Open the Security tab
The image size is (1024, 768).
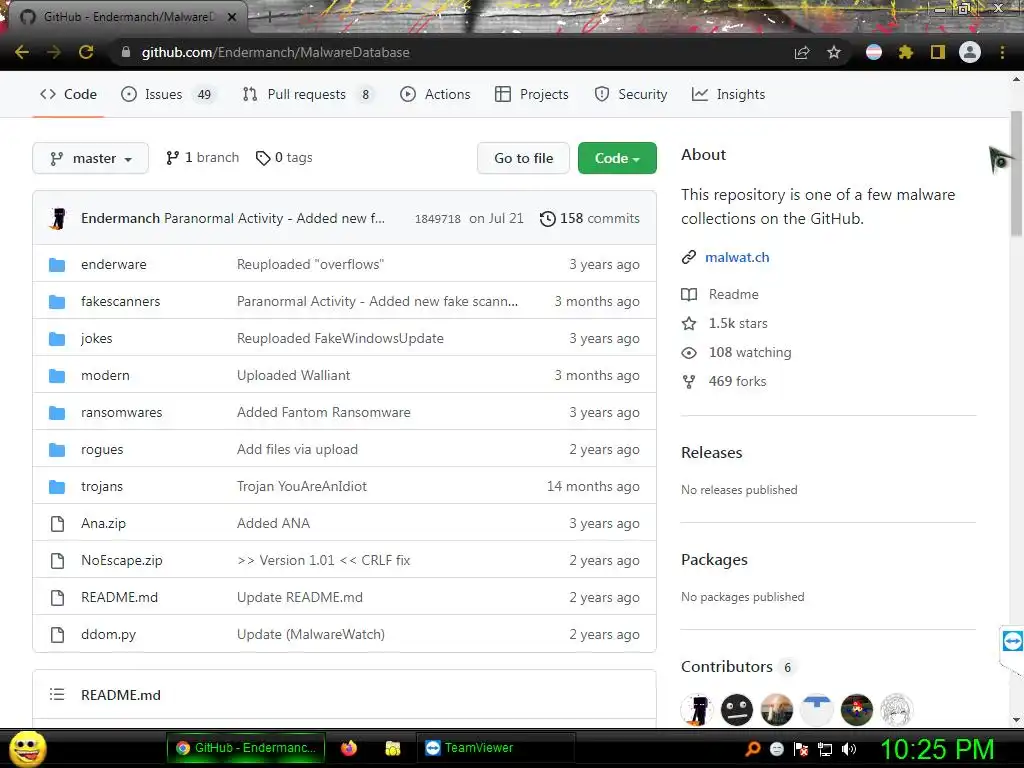point(631,94)
